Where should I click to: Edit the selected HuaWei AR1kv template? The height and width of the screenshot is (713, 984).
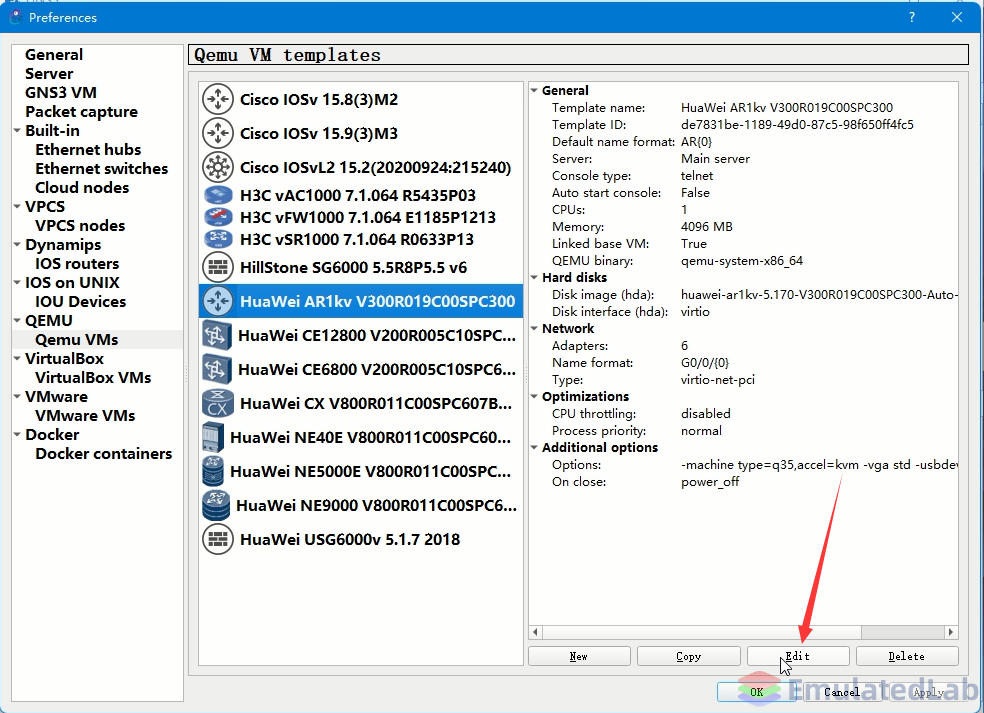(x=798, y=657)
